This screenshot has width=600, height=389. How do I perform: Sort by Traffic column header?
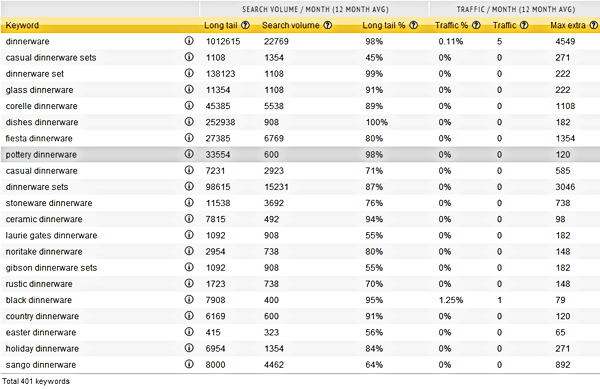504,25
